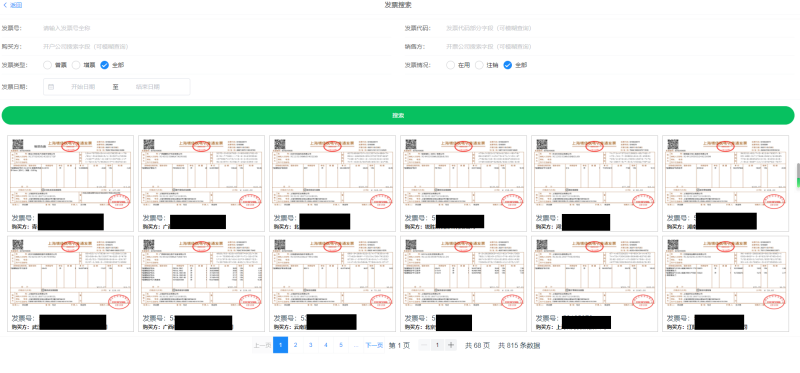Viewport: 800px width, 373px height.
Task: Click the 上一页 pagination button
Action: coord(262,345)
